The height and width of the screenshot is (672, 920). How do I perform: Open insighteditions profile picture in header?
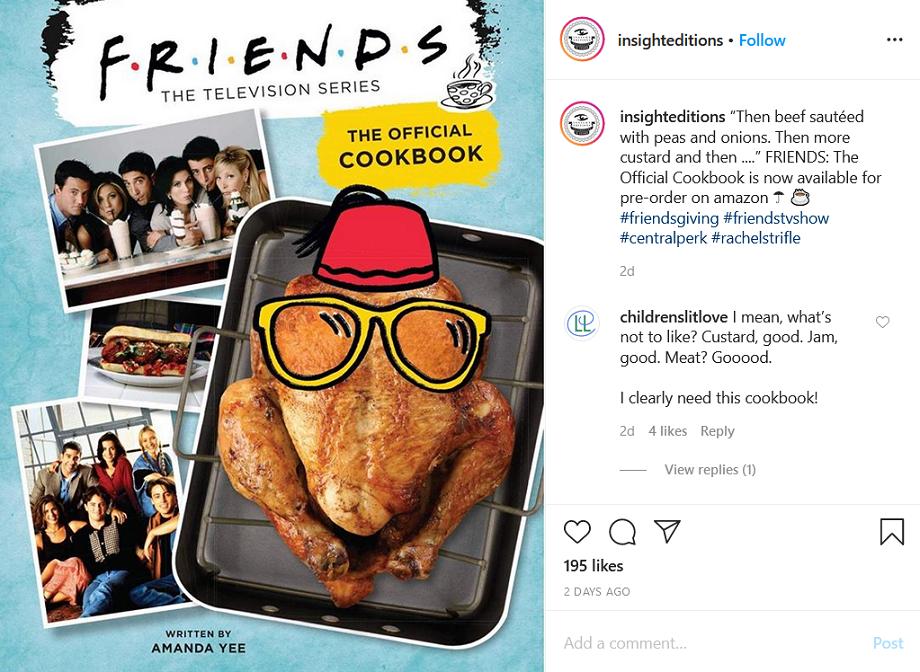point(582,39)
